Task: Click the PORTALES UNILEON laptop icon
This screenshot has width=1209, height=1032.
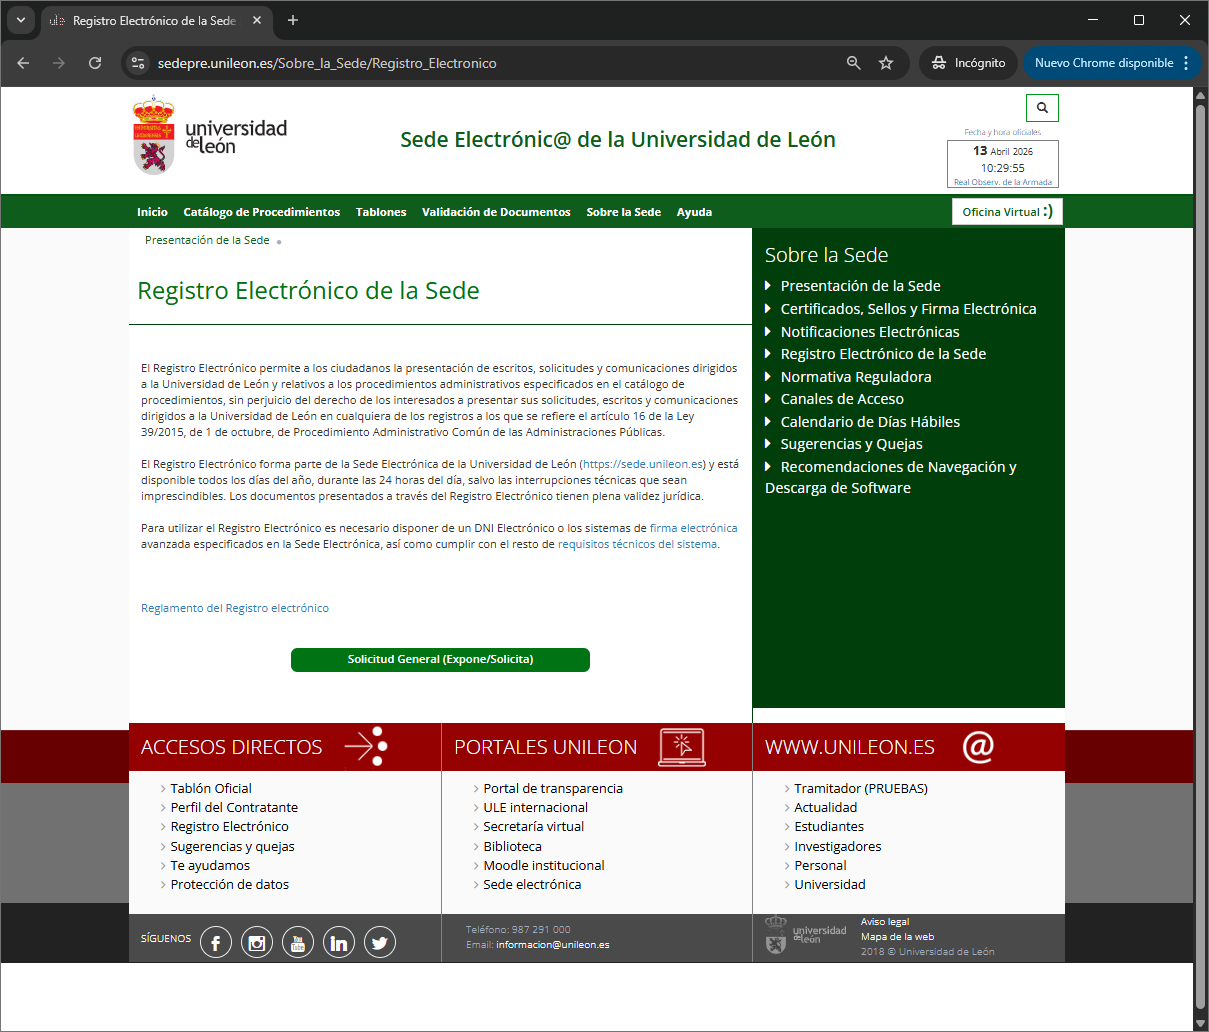Action: pos(682,747)
